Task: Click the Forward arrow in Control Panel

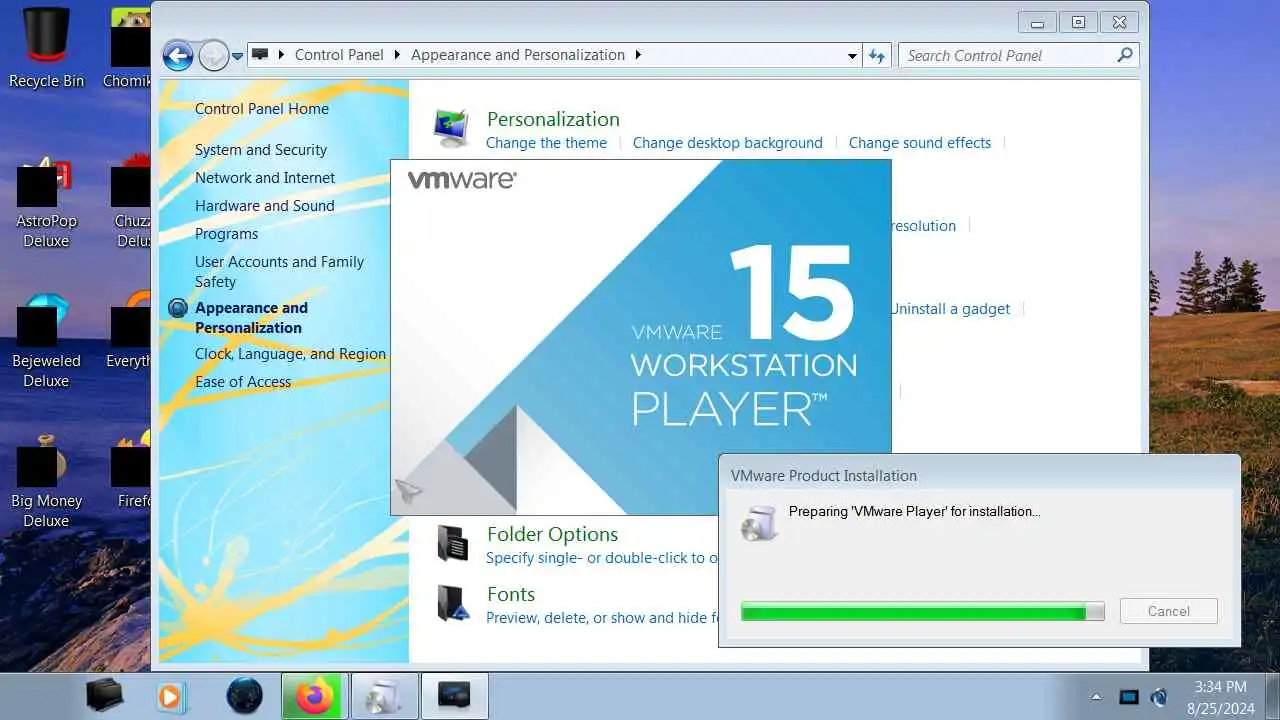Action: coord(213,55)
